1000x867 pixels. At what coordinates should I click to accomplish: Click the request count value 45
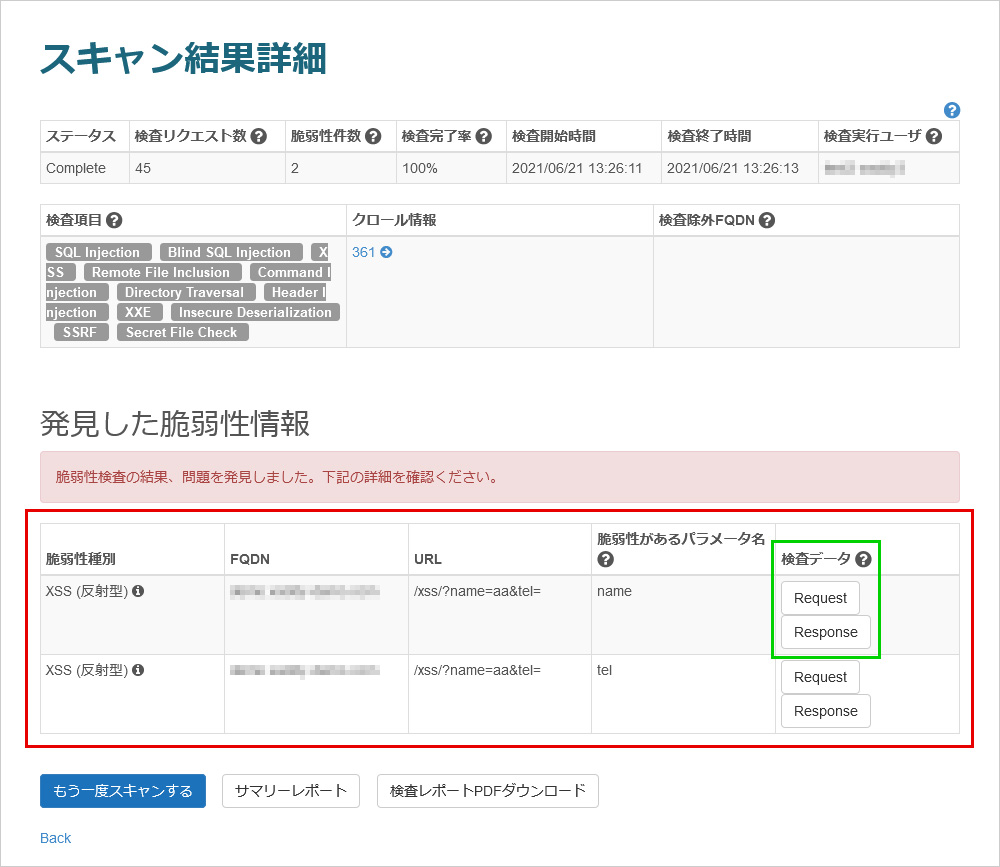click(x=143, y=168)
